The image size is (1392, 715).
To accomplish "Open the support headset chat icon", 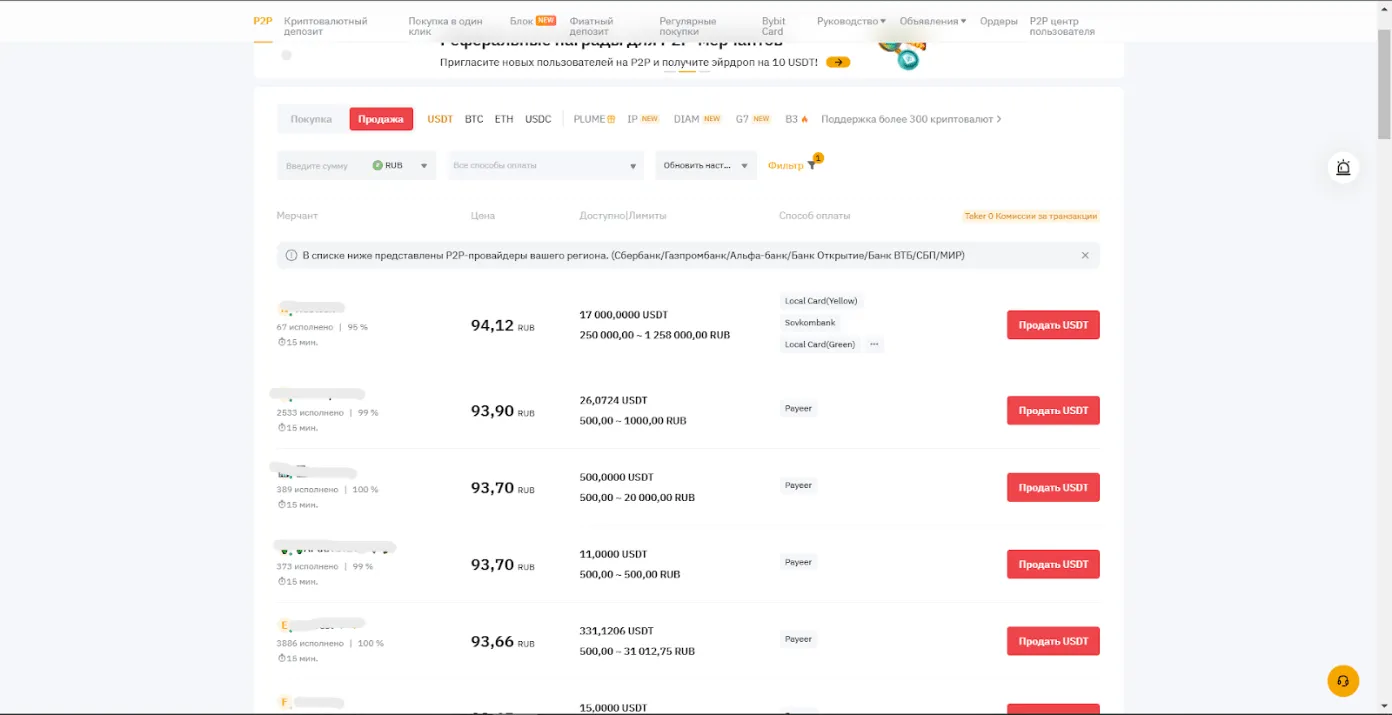I will tap(1343, 681).
